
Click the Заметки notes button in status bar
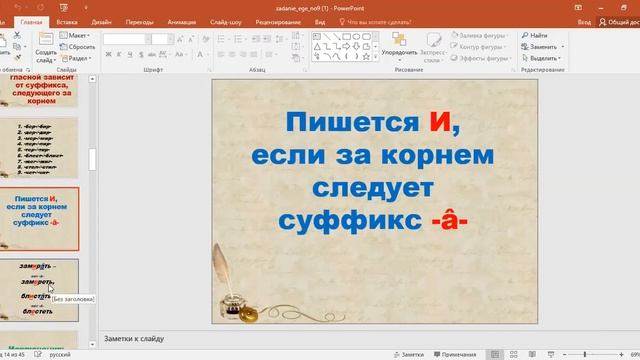tap(409, 355)
